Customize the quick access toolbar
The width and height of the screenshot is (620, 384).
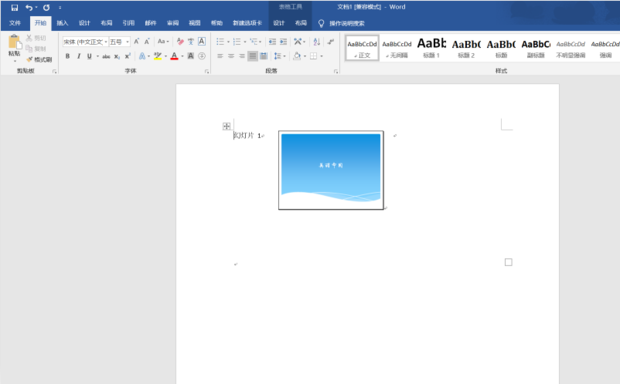click(x=60, y=8)
